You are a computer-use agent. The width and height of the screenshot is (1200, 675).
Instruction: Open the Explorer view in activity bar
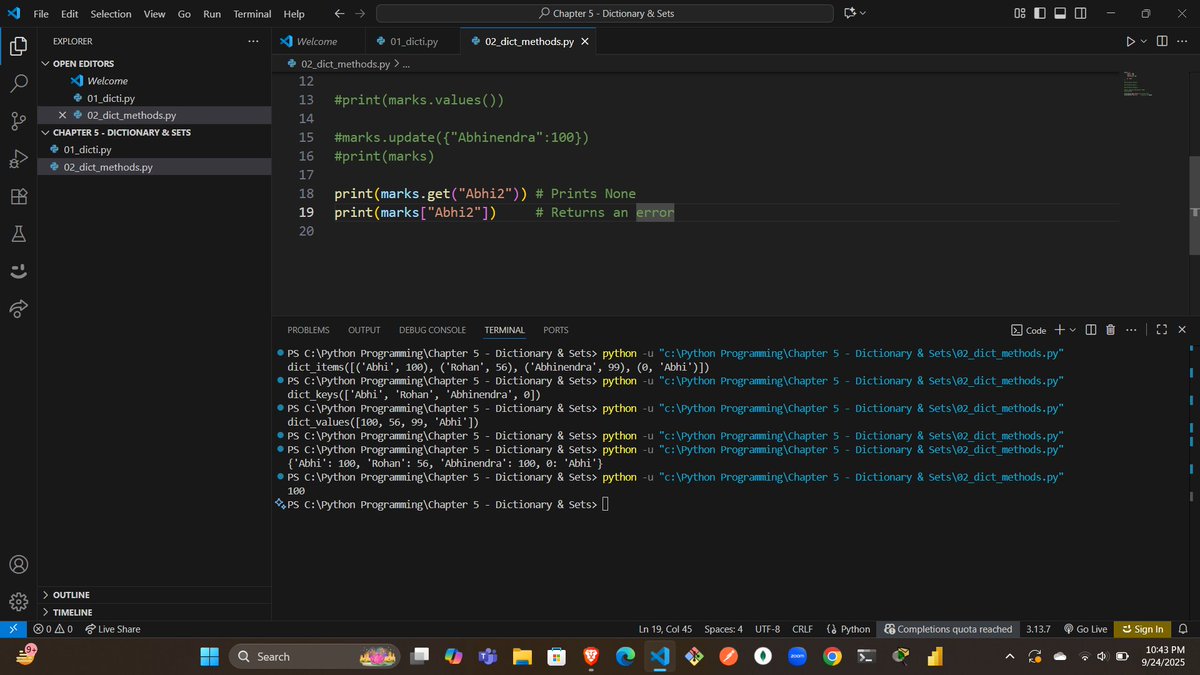click(18, 46)
